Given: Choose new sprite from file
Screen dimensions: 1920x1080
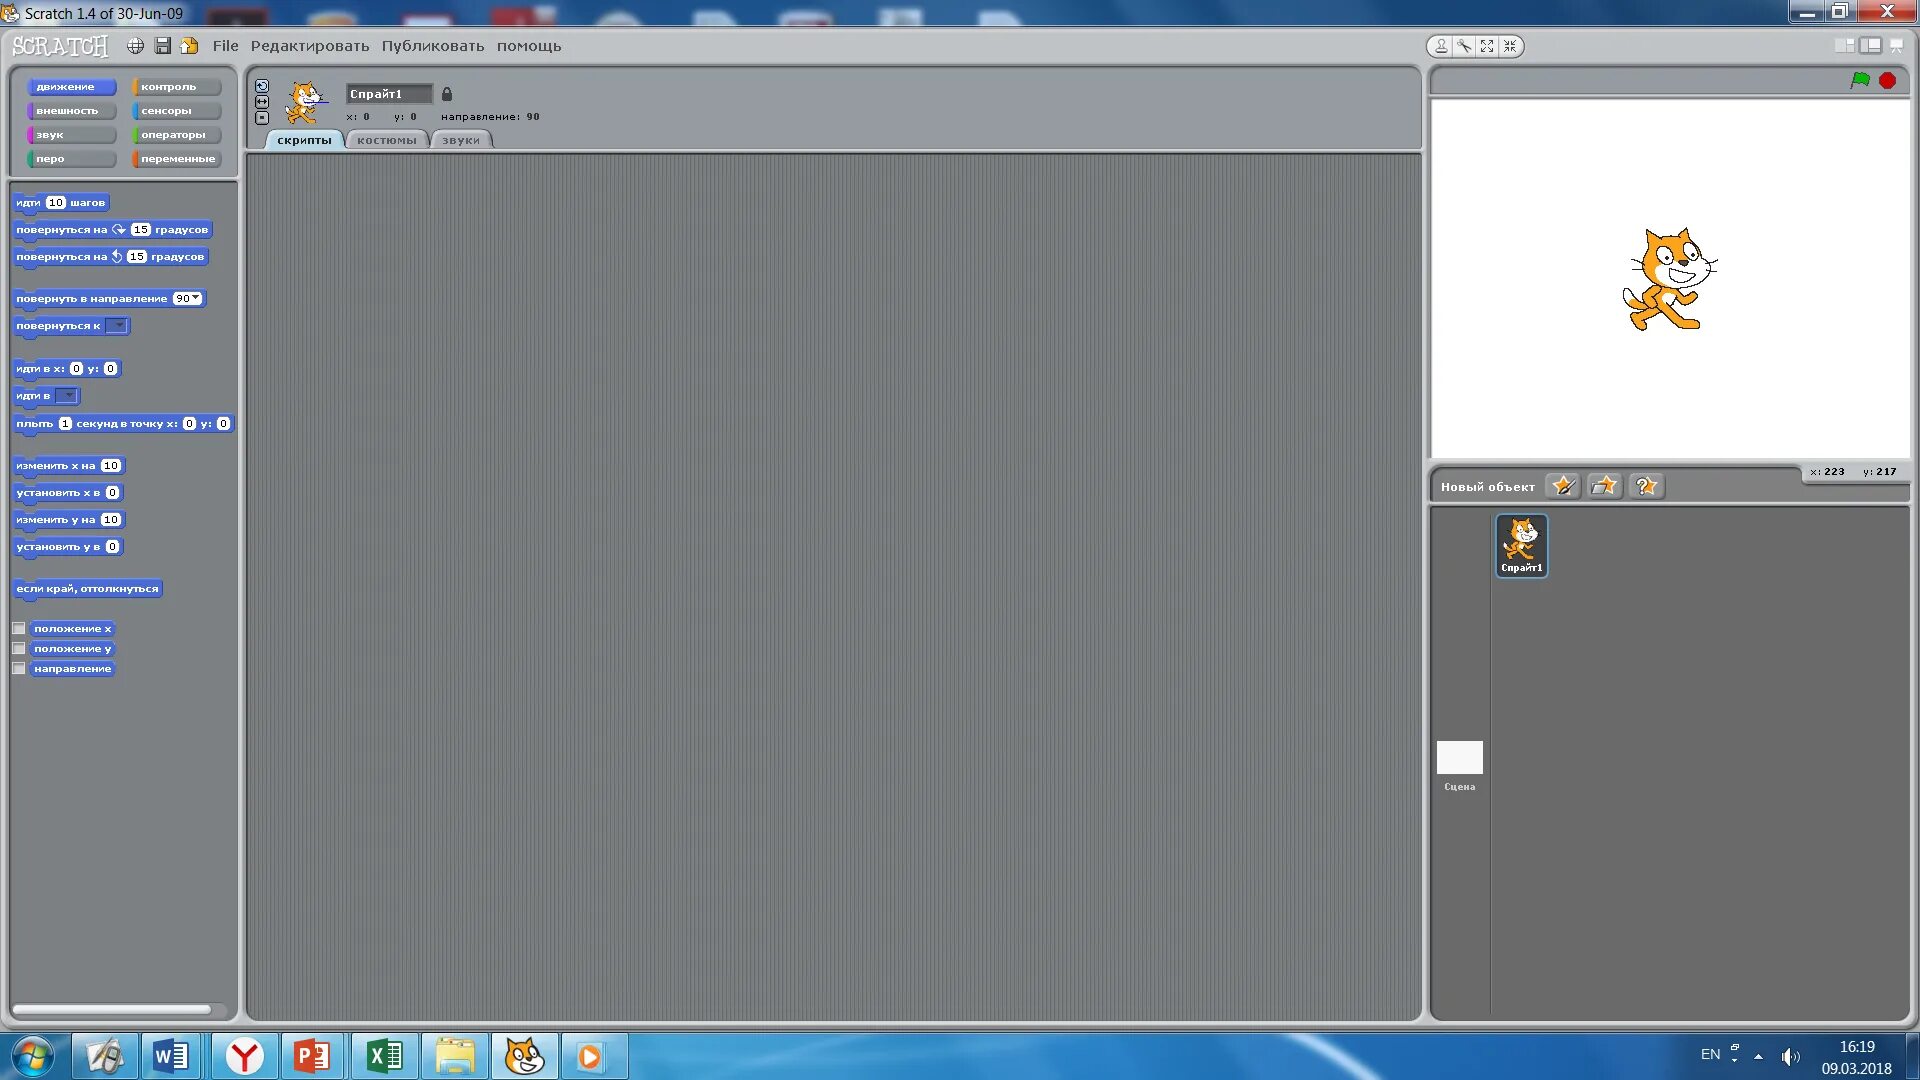Looking at the screenshot, I should click(x=1604, y=486).
